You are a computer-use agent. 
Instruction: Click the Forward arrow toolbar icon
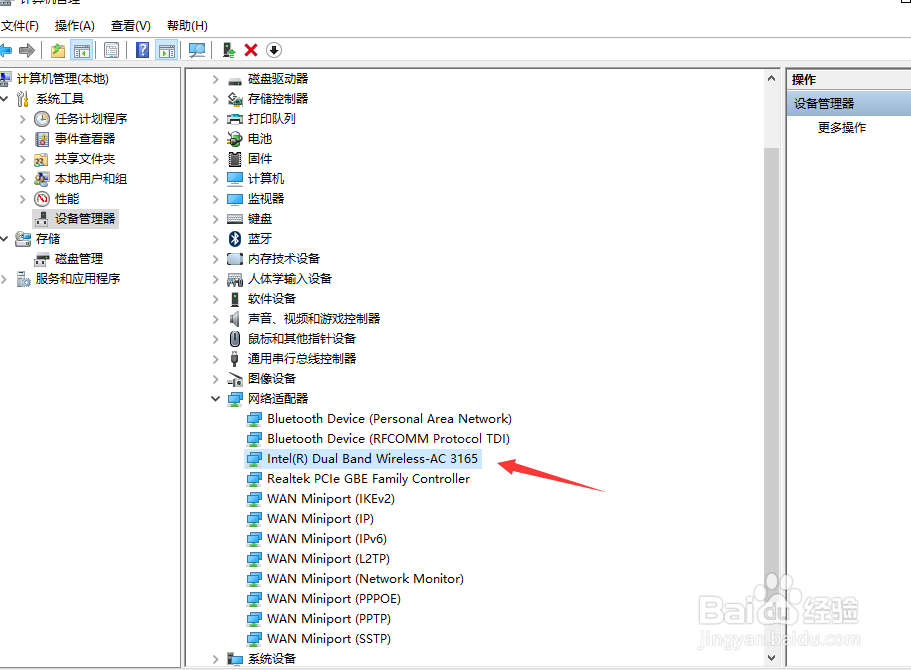27,51
